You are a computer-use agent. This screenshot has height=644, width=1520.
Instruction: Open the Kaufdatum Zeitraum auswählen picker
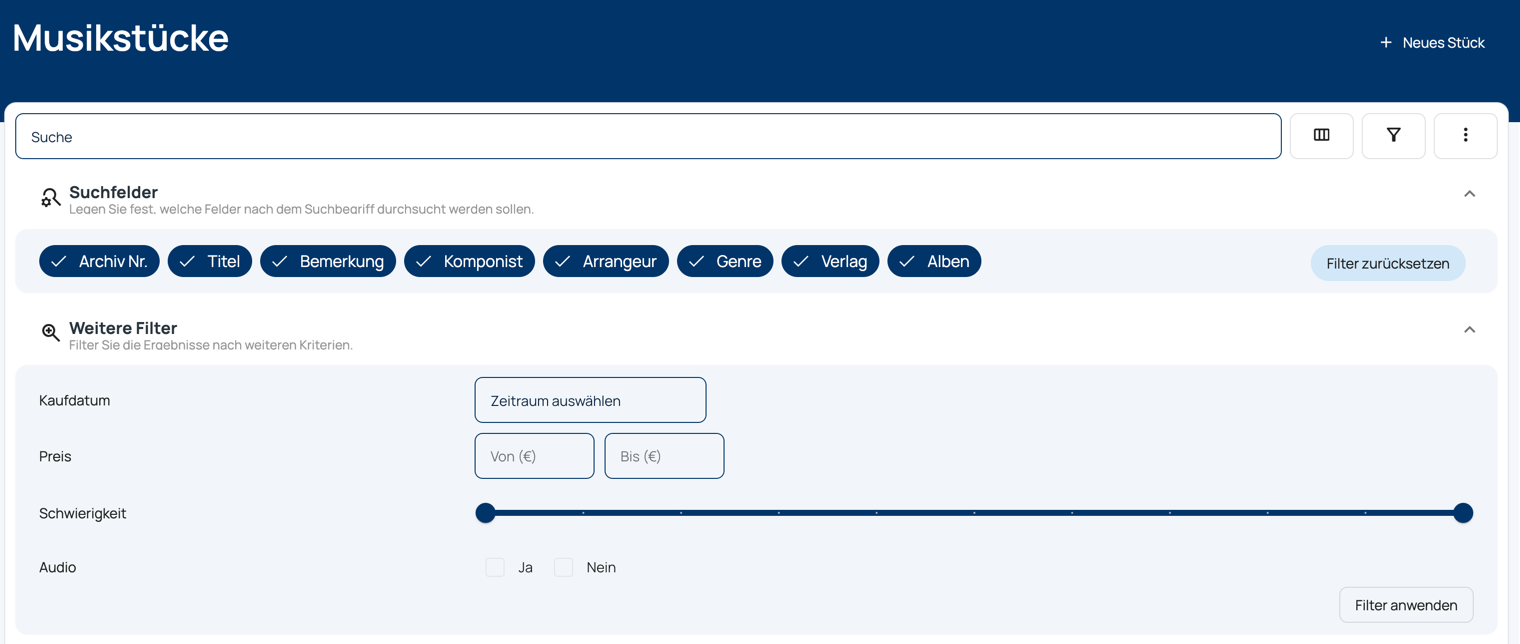590,400
